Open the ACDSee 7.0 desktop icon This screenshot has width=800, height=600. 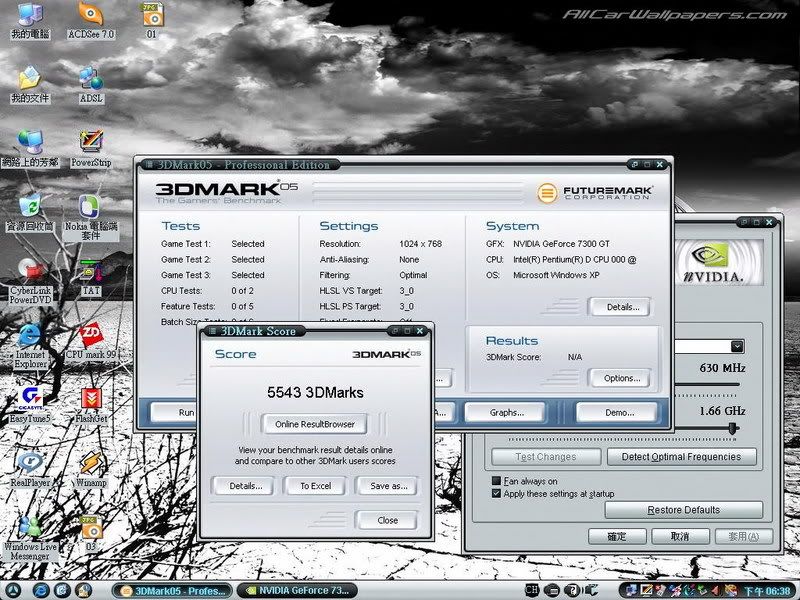click(x=90, y=14)
